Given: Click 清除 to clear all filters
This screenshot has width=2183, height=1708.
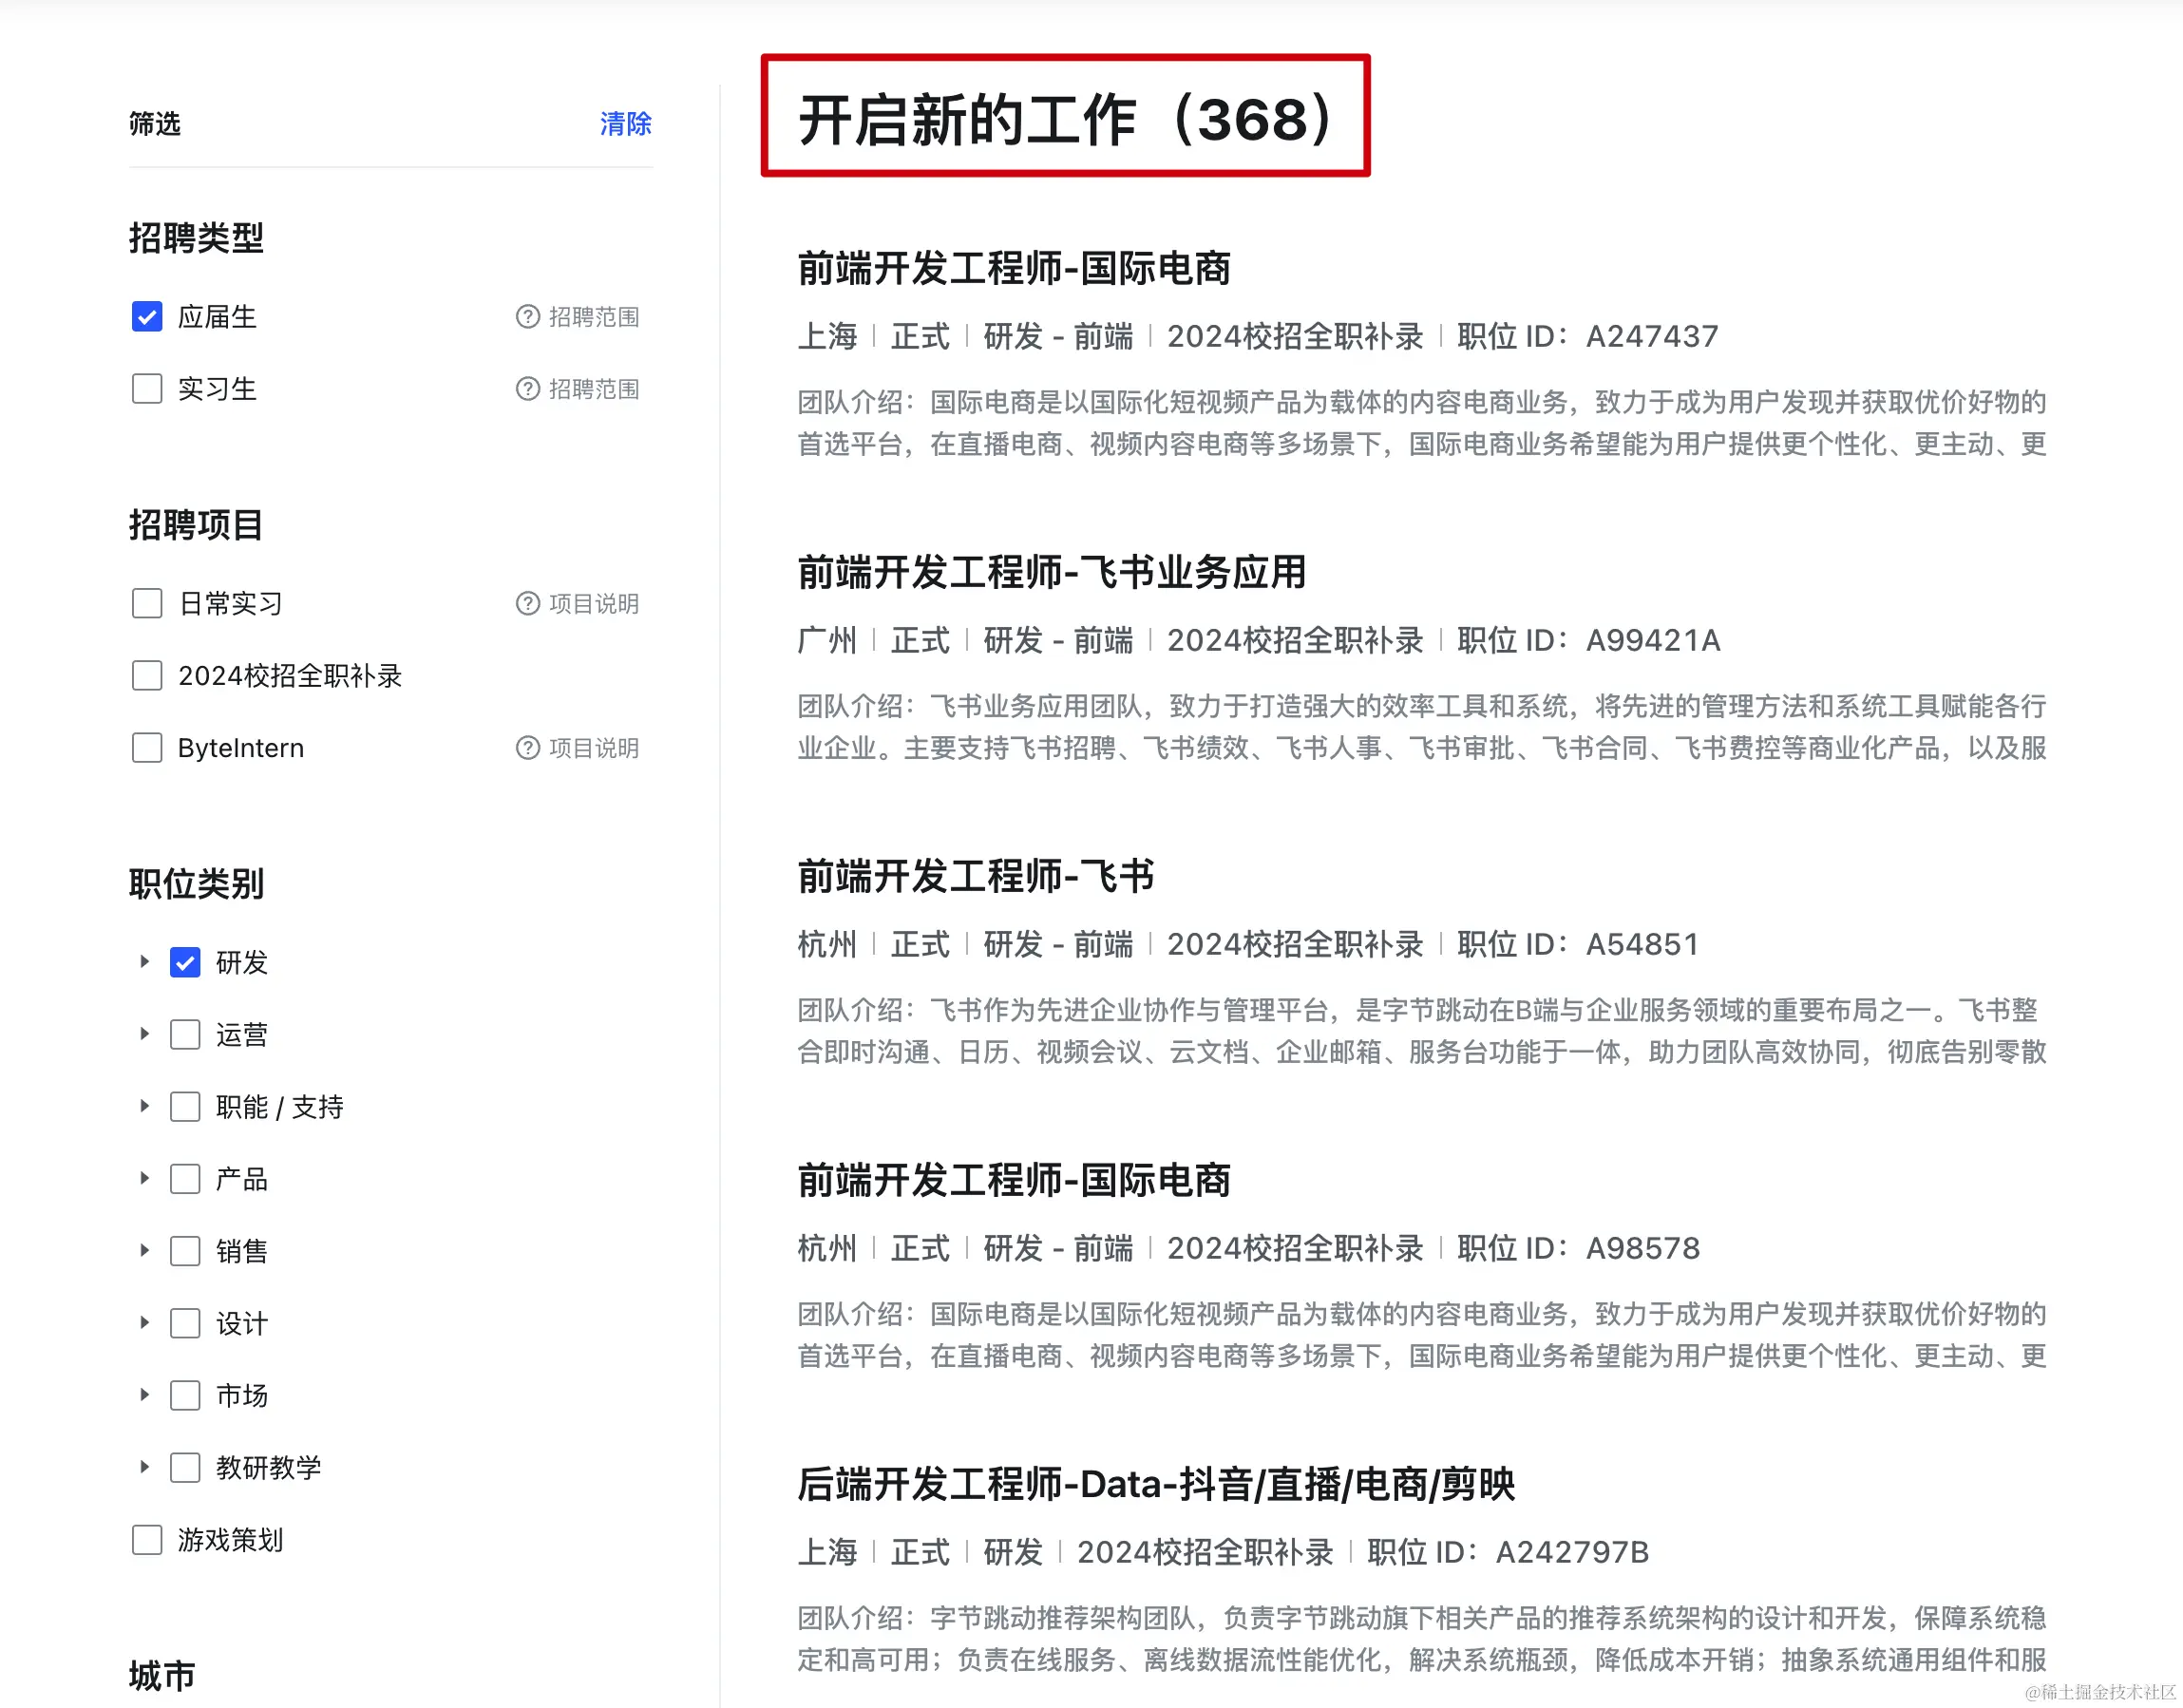Looking at the screenshot, I should (625, 124).
